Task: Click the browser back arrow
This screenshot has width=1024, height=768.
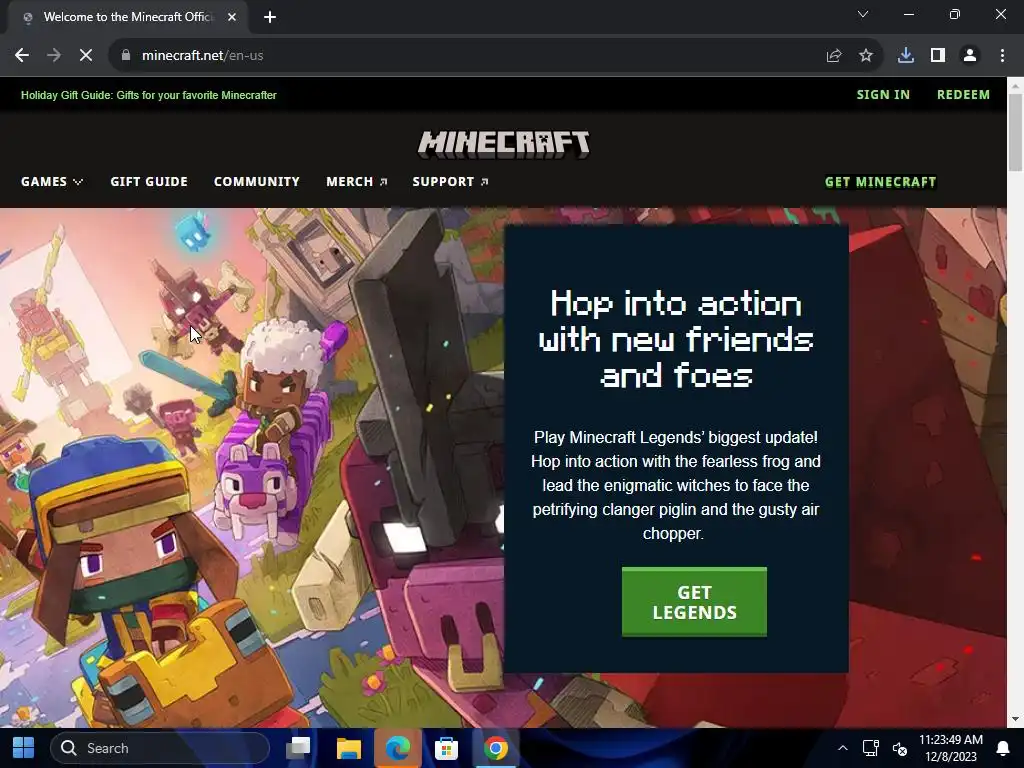Action: 22,56
